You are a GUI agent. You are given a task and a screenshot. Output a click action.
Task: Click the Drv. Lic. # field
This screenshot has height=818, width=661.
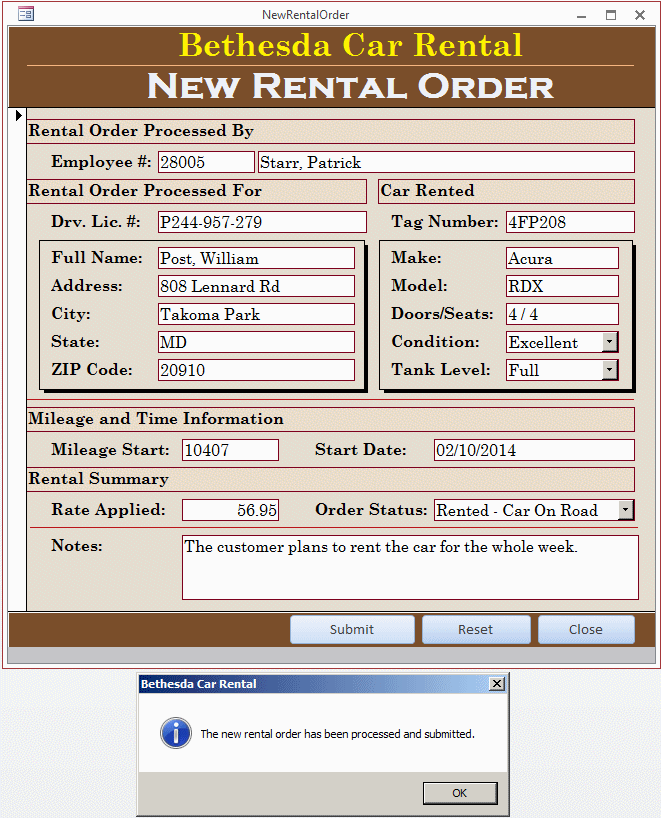[262, 222]
